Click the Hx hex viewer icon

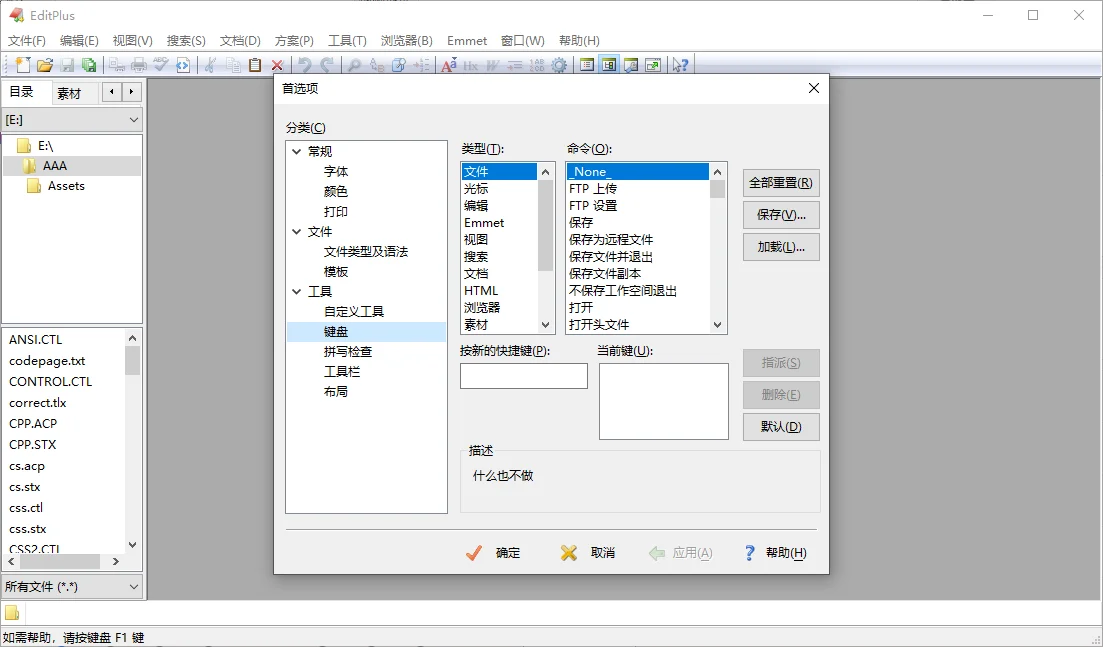pos(471,65)
